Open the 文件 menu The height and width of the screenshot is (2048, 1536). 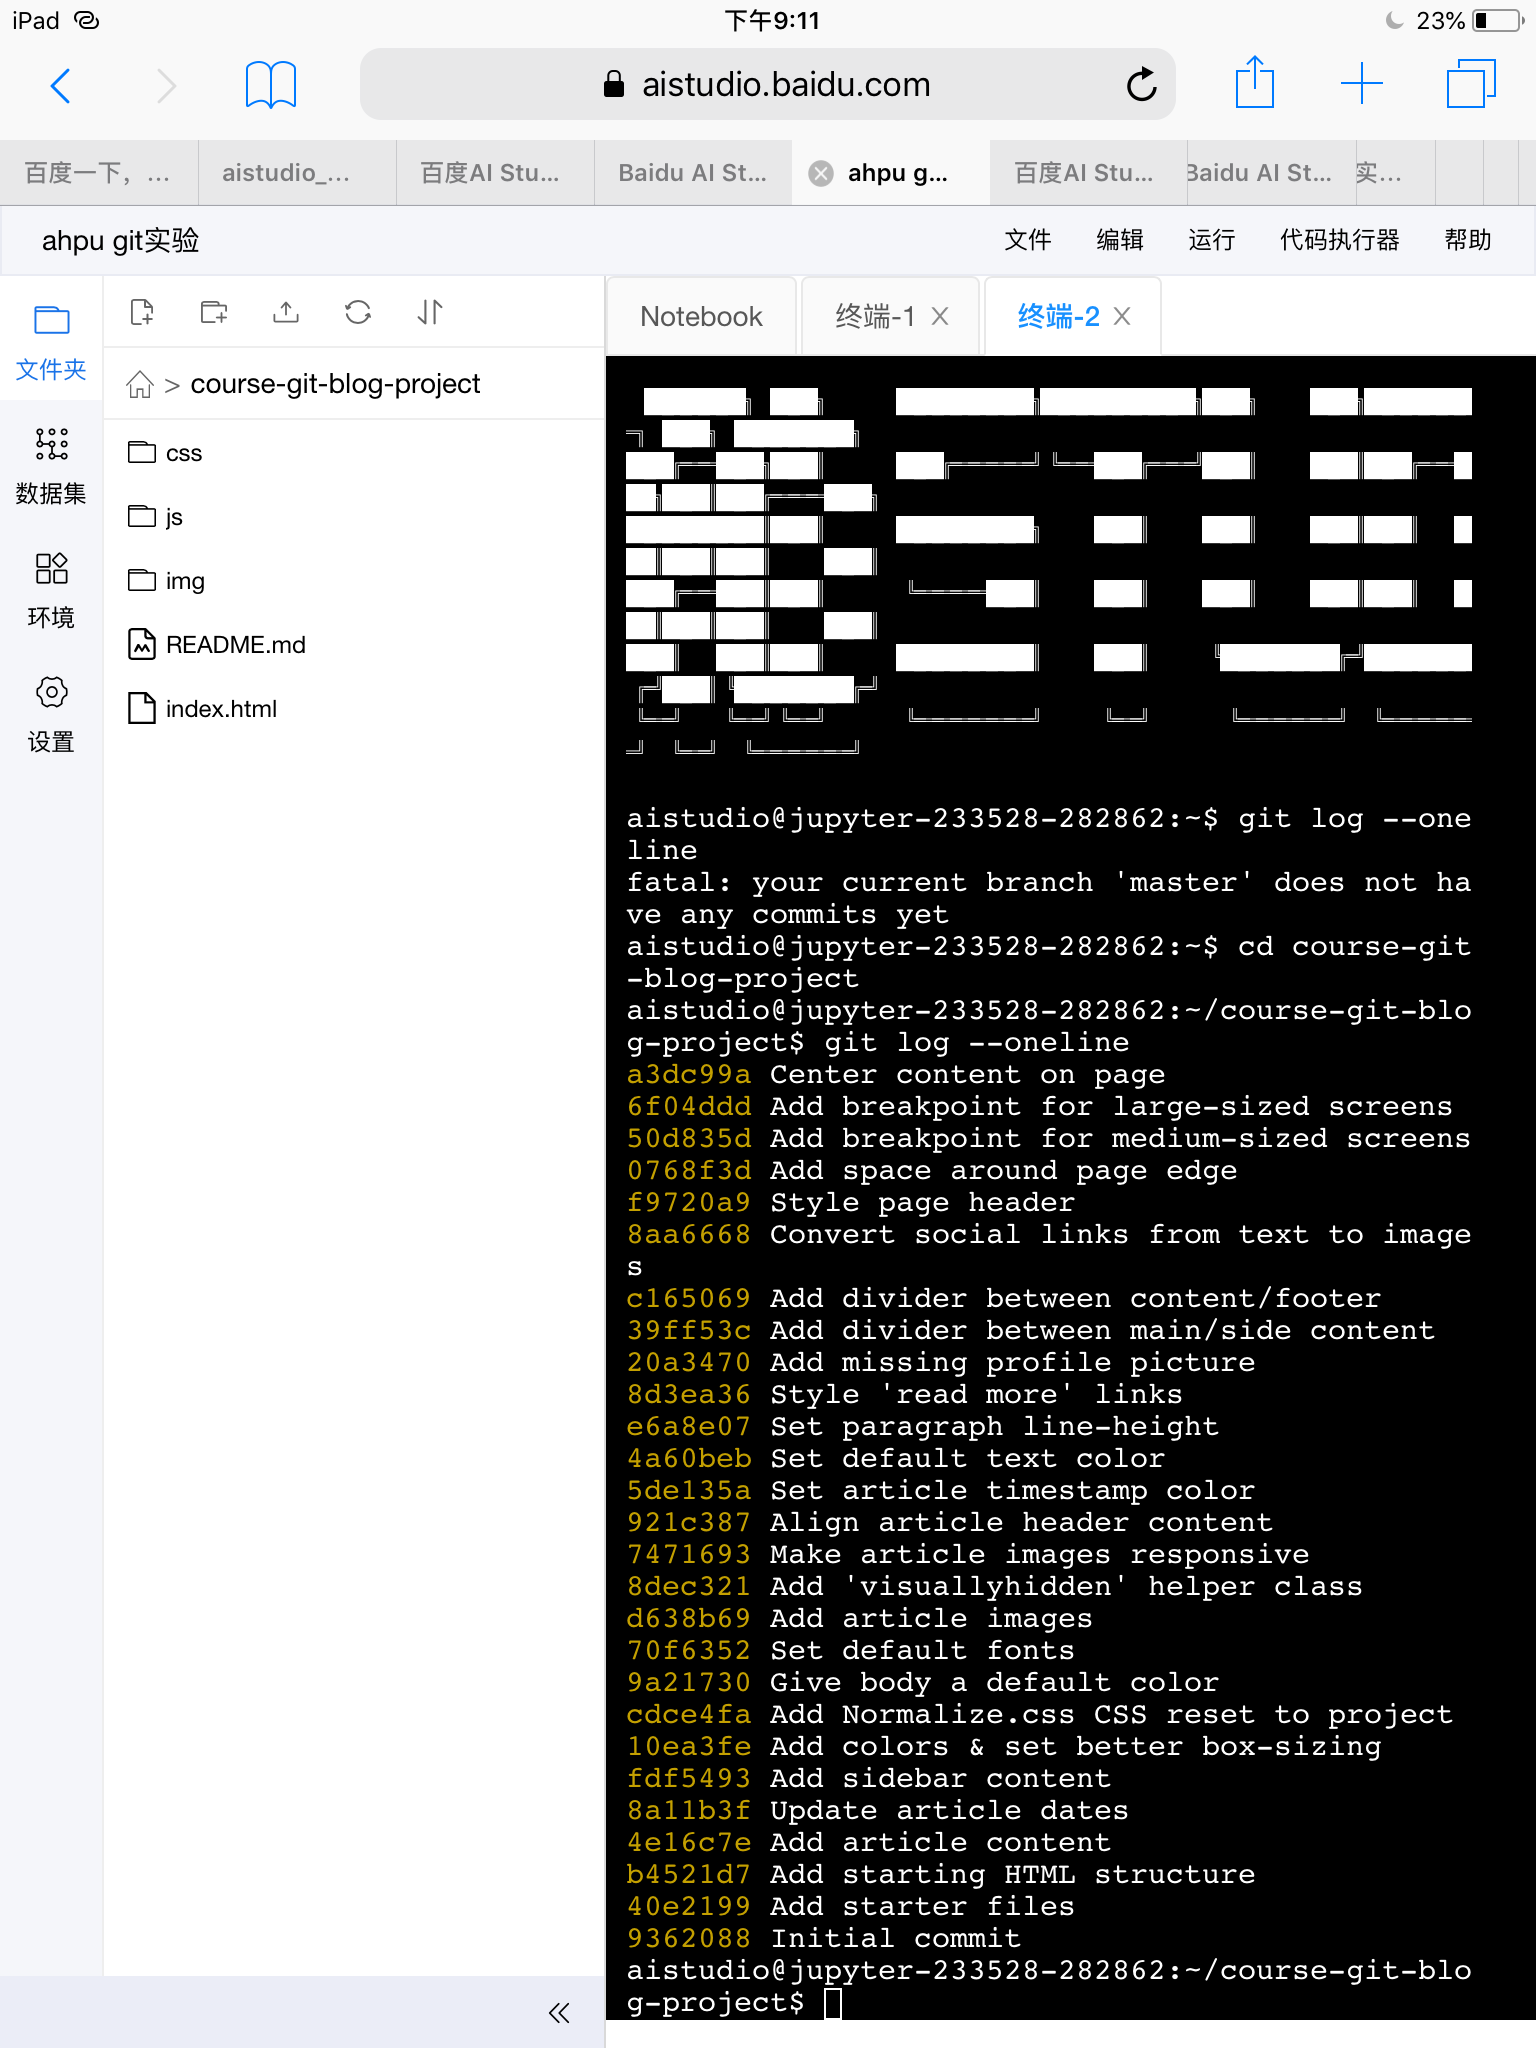pyautogui.click(x=1028, y=240)
